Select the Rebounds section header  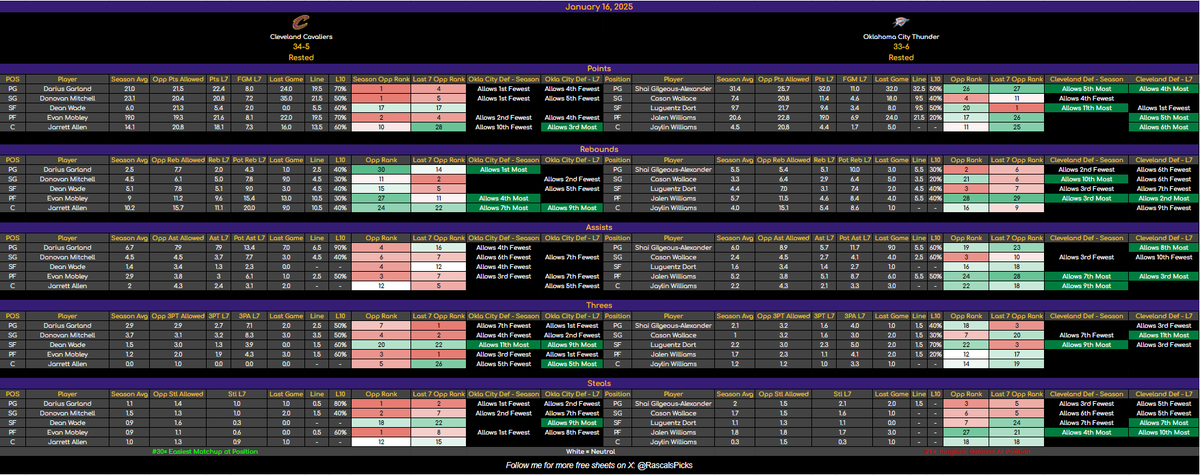click(600, 148)
